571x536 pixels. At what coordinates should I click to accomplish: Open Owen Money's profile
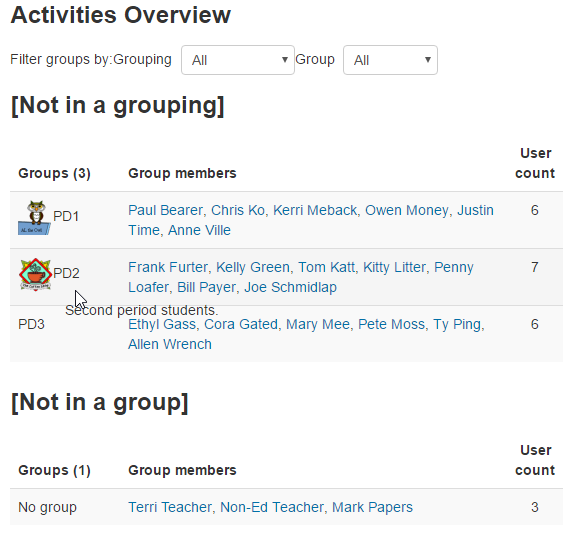point(407,210)
